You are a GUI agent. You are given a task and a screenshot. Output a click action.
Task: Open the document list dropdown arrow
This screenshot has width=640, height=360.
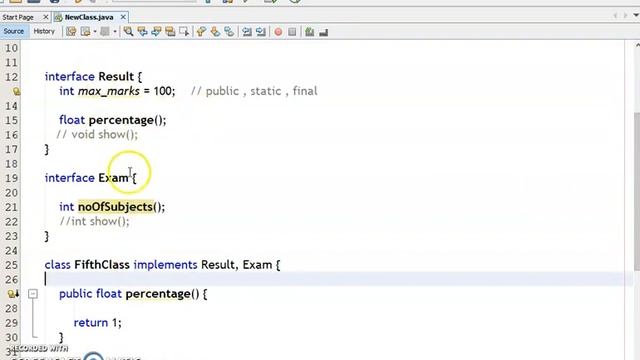pyautogui.click(x=636, y=16)
